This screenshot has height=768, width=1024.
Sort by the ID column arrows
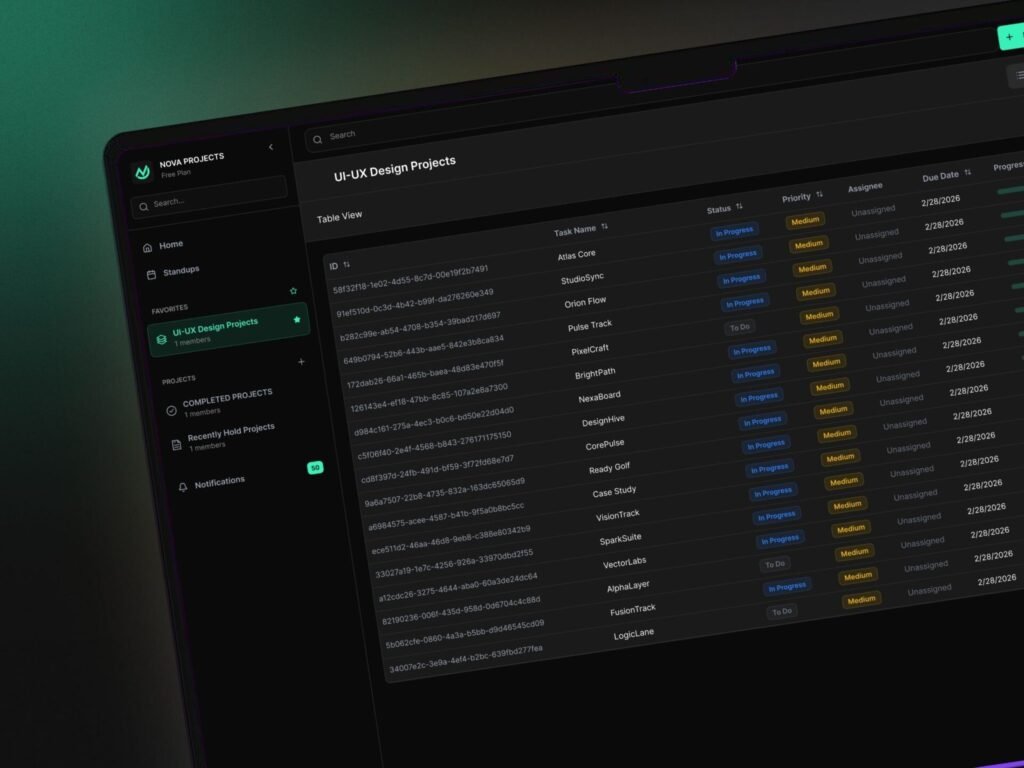pyautogui.click(x=347, y=264)
